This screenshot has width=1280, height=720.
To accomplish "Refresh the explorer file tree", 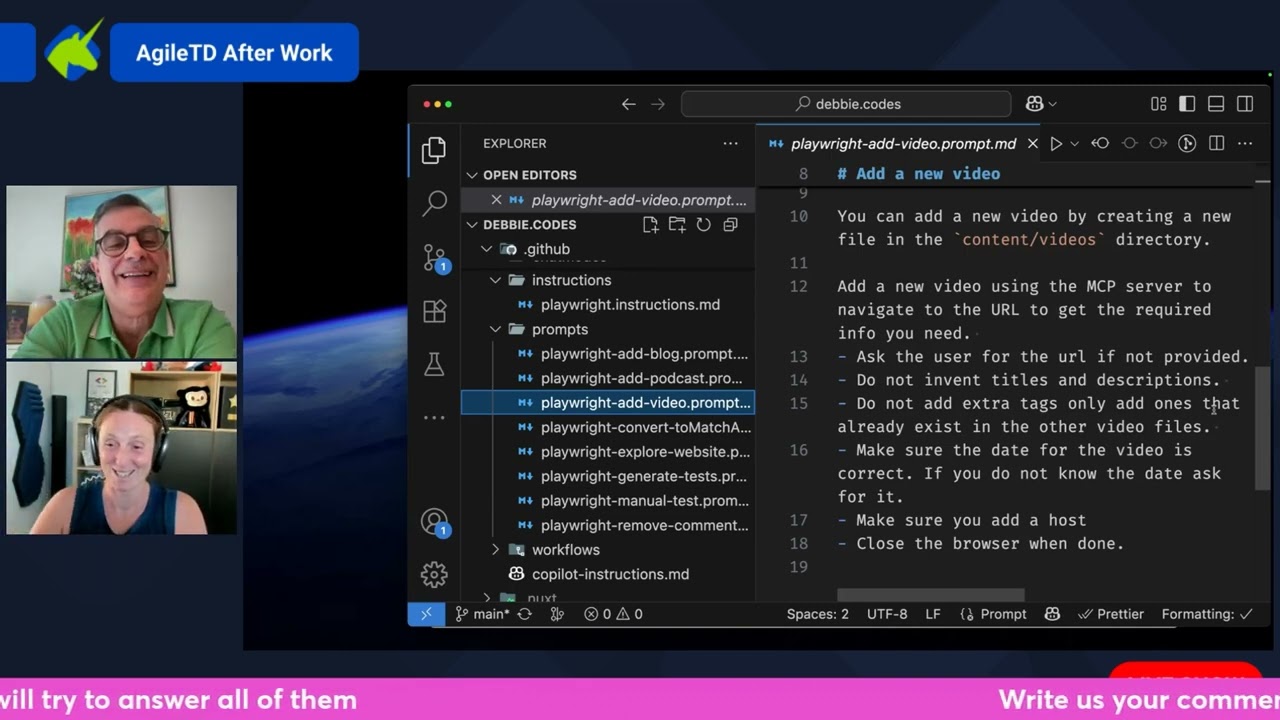I will (703, 225).
